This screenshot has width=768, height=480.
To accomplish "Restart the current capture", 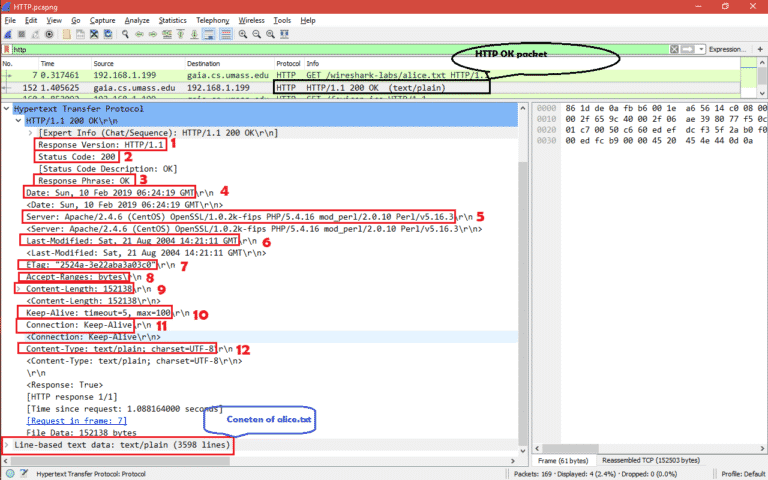I will [35, 34].
